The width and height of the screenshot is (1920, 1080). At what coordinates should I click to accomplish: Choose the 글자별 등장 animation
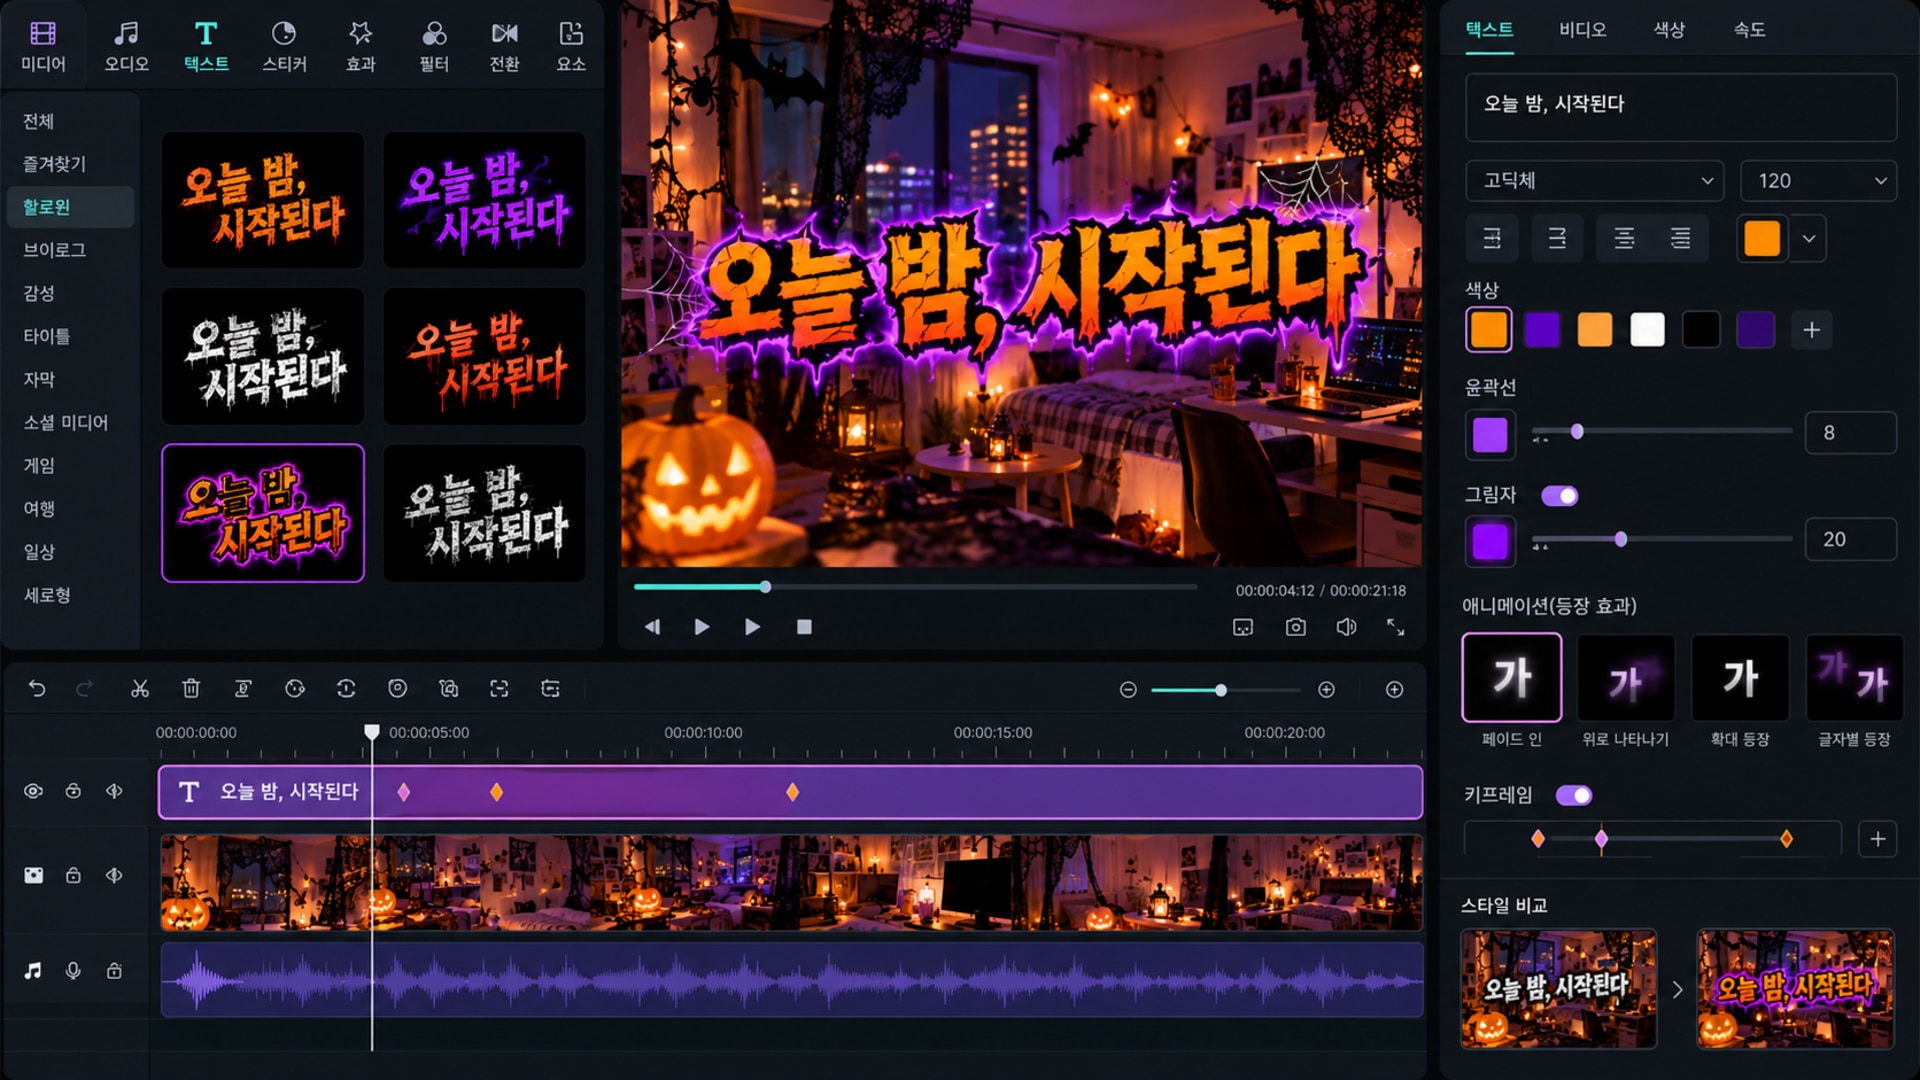pos(1854,677)
